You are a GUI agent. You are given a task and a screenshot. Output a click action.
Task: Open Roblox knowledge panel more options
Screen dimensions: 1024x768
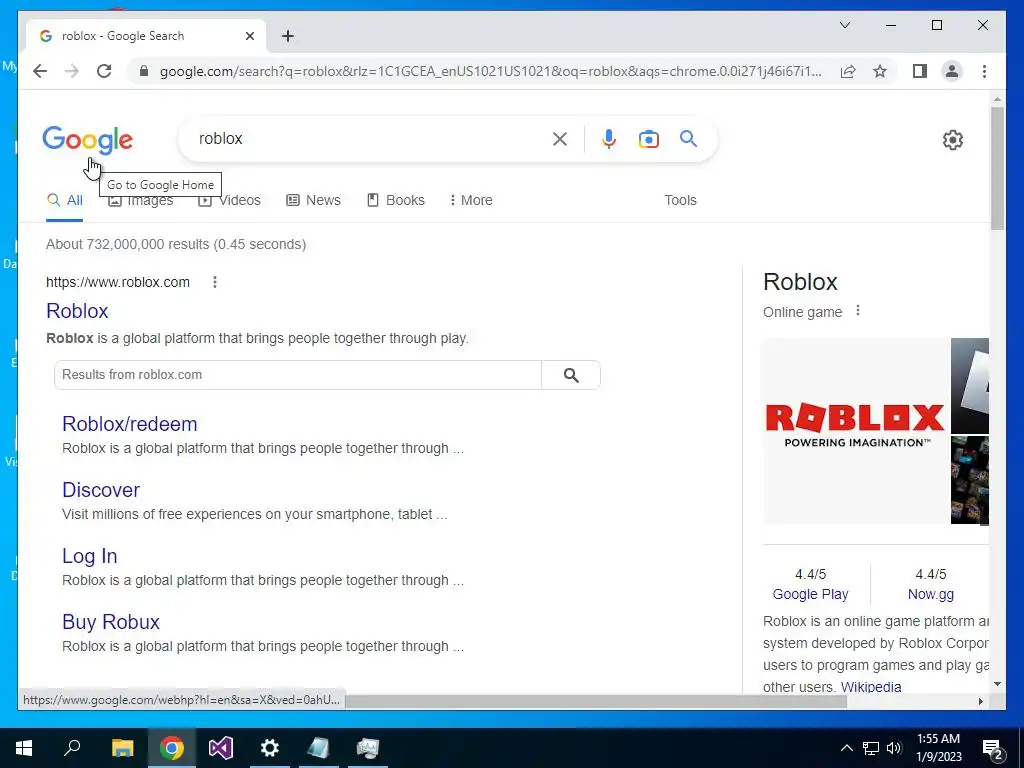coord(858,311)
